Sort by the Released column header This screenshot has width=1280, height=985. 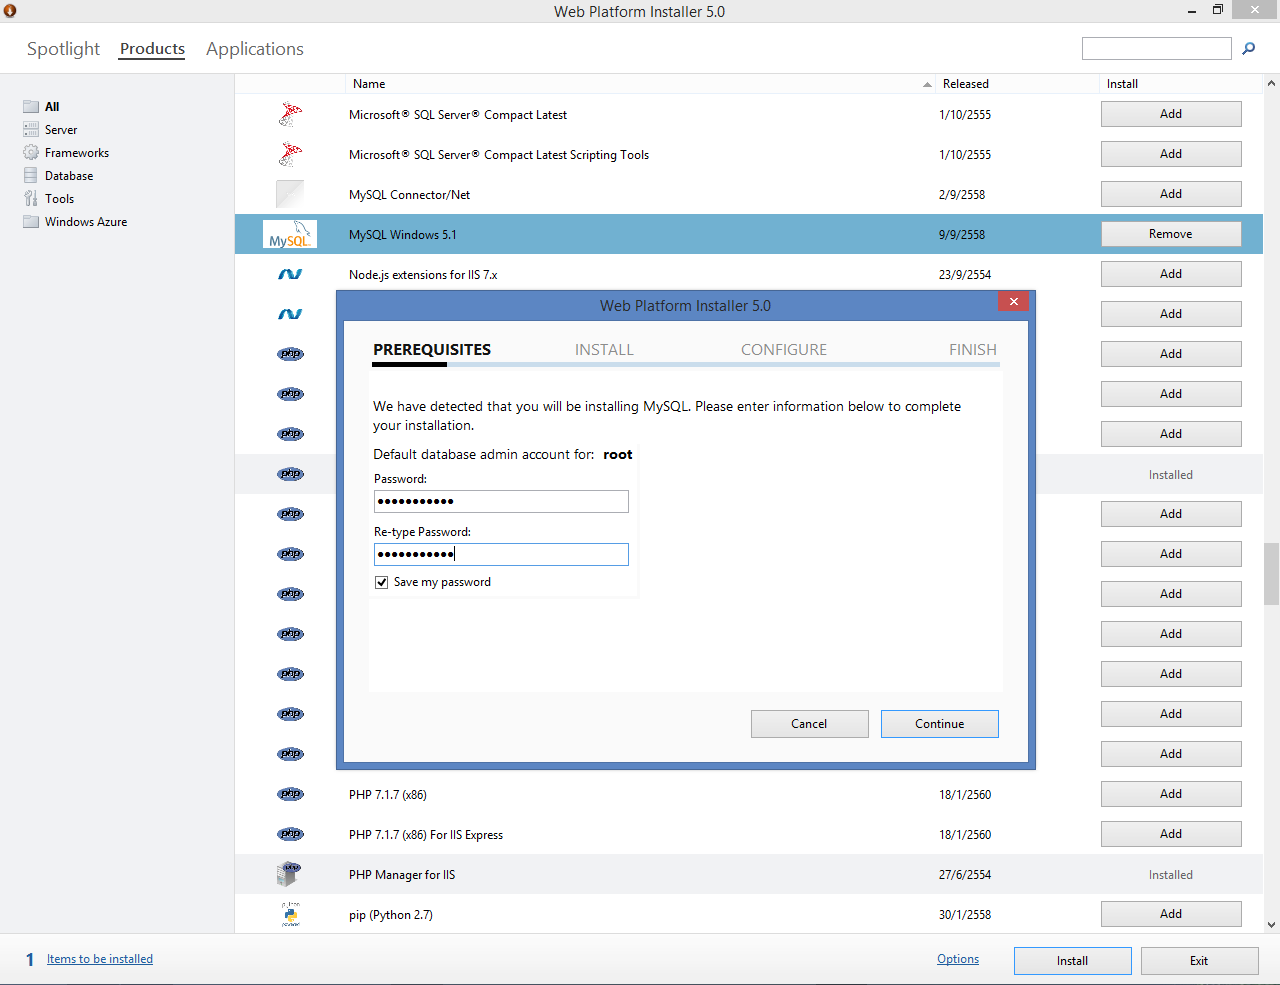coord(1016,84)
